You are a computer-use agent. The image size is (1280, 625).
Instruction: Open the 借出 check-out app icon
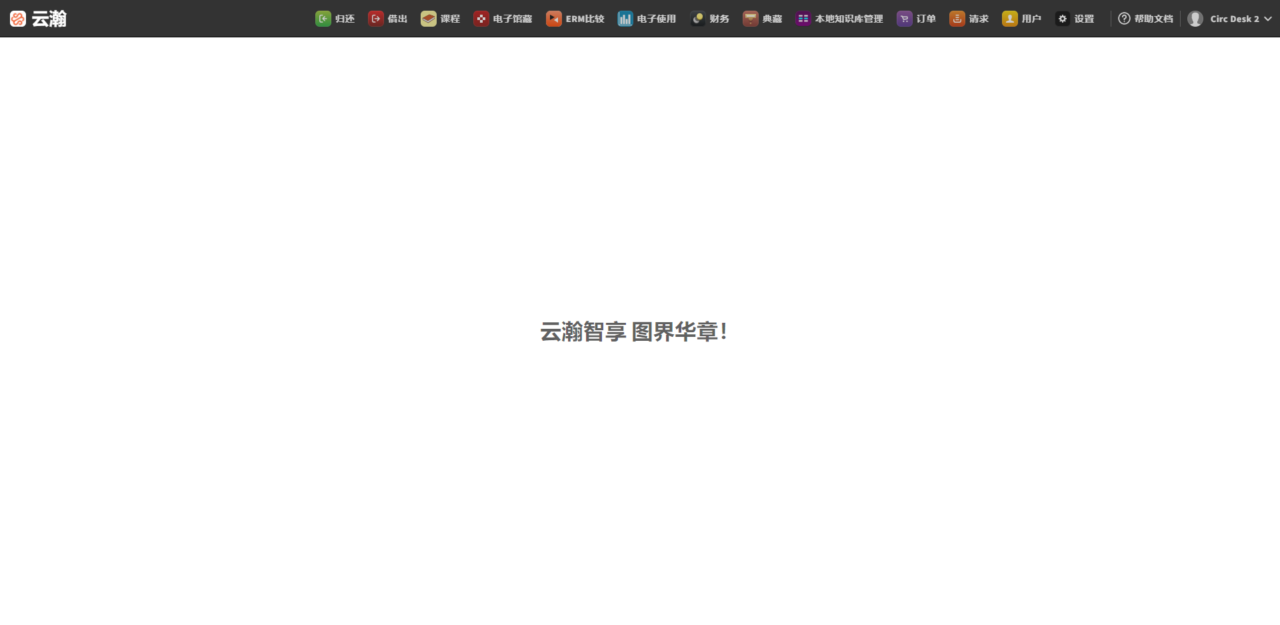pyautogui.click(x=376, y=18)
